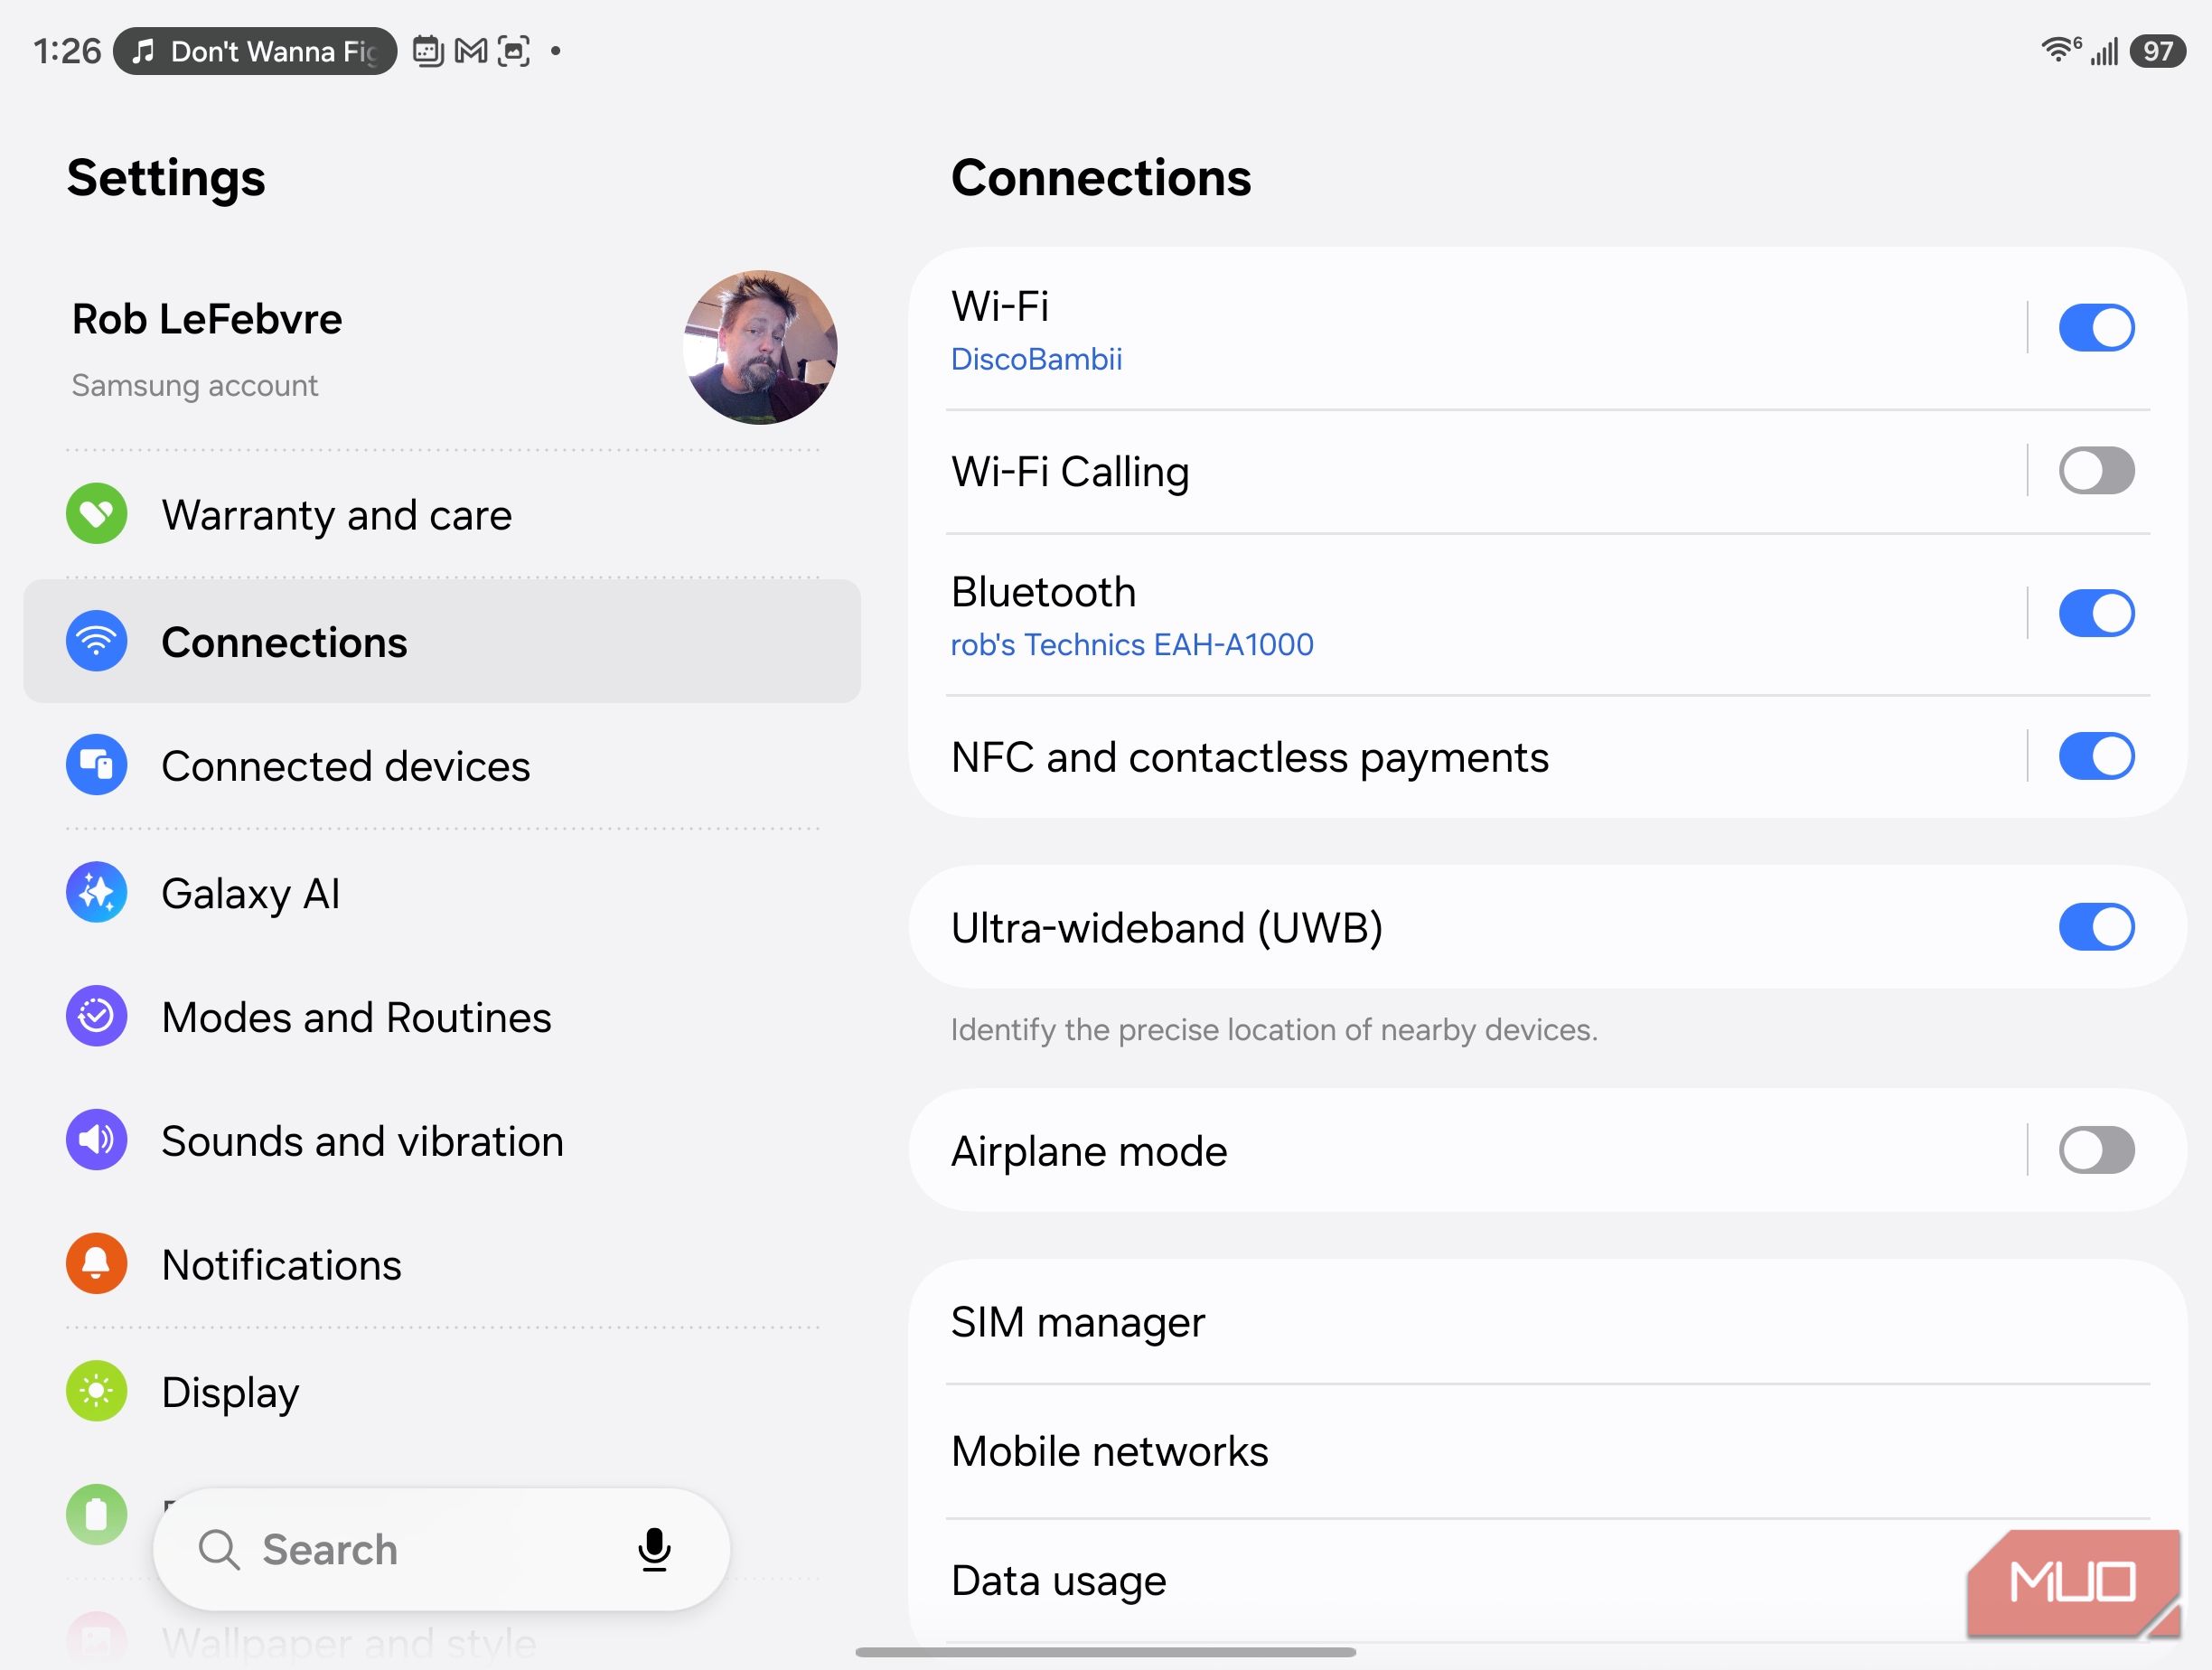Tap the green battery icon beside search bar
This screenshot has height=1670, width=2212.
tap(96, 1514)
